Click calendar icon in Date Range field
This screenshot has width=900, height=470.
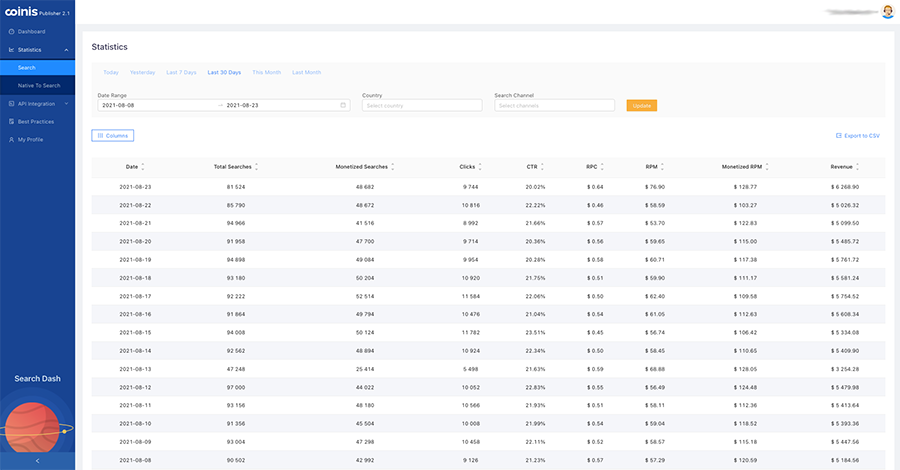[x=343, y=105]
